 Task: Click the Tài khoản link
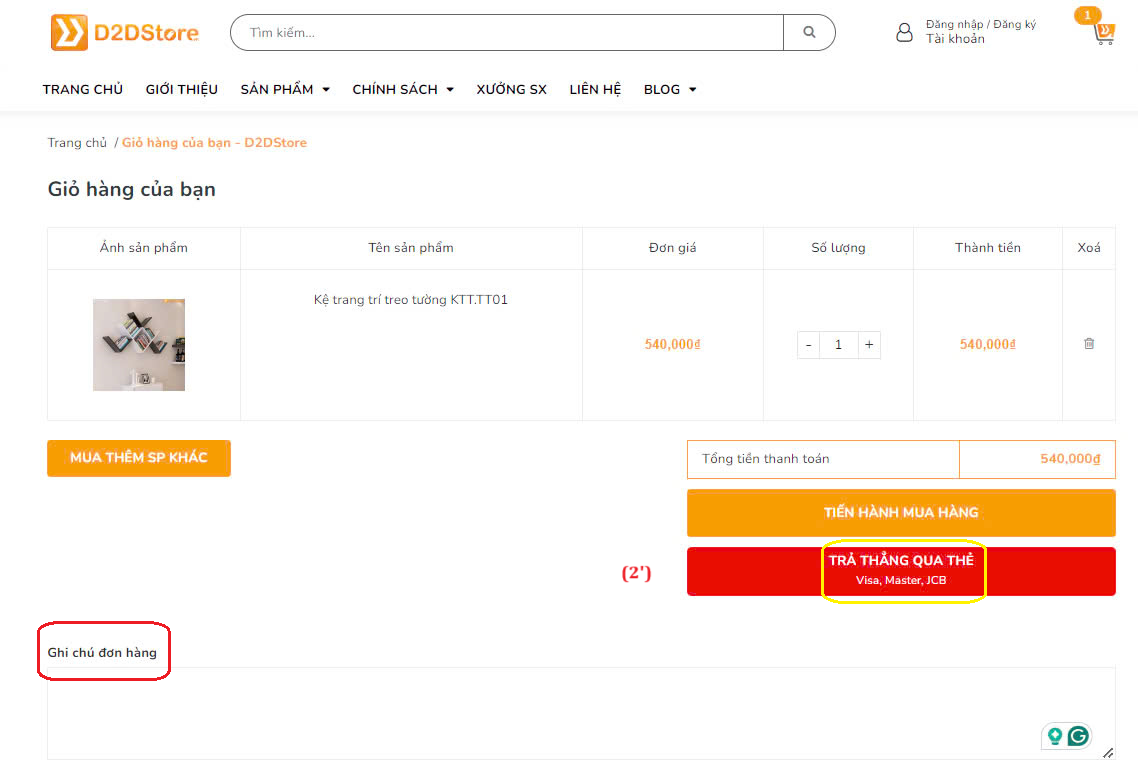click(955, 39)
